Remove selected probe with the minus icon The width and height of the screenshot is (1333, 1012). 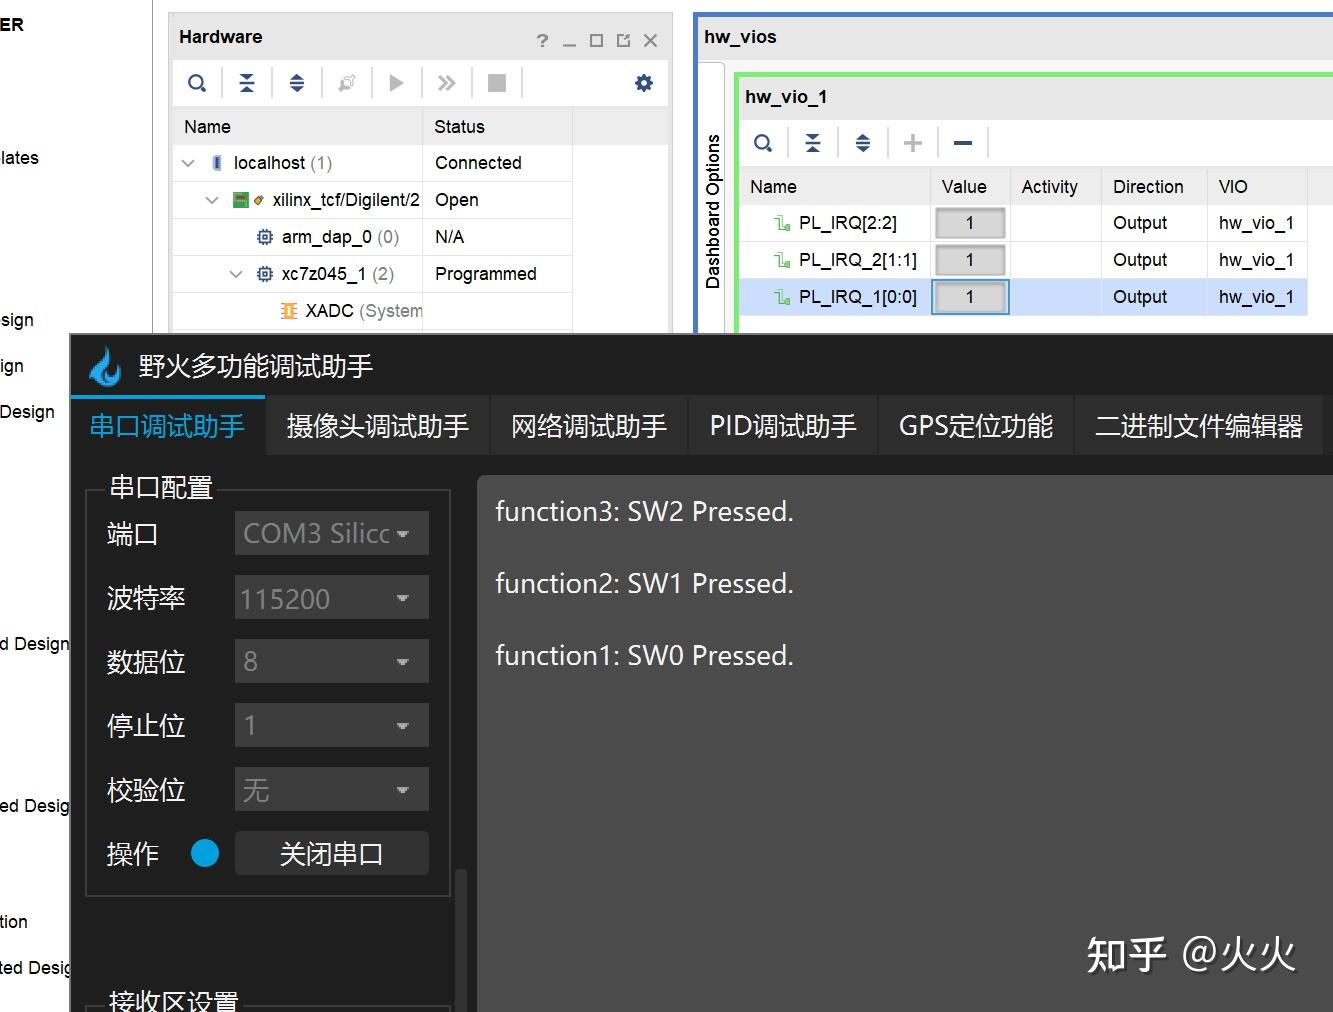click(962, 142)
